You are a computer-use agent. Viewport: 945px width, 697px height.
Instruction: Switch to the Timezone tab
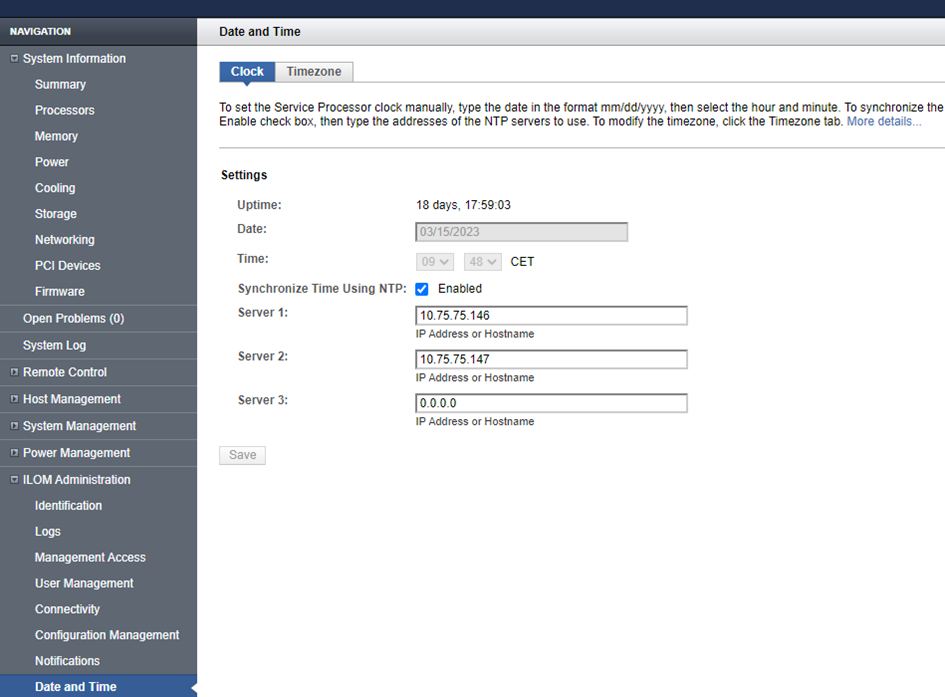coord(314,72)
